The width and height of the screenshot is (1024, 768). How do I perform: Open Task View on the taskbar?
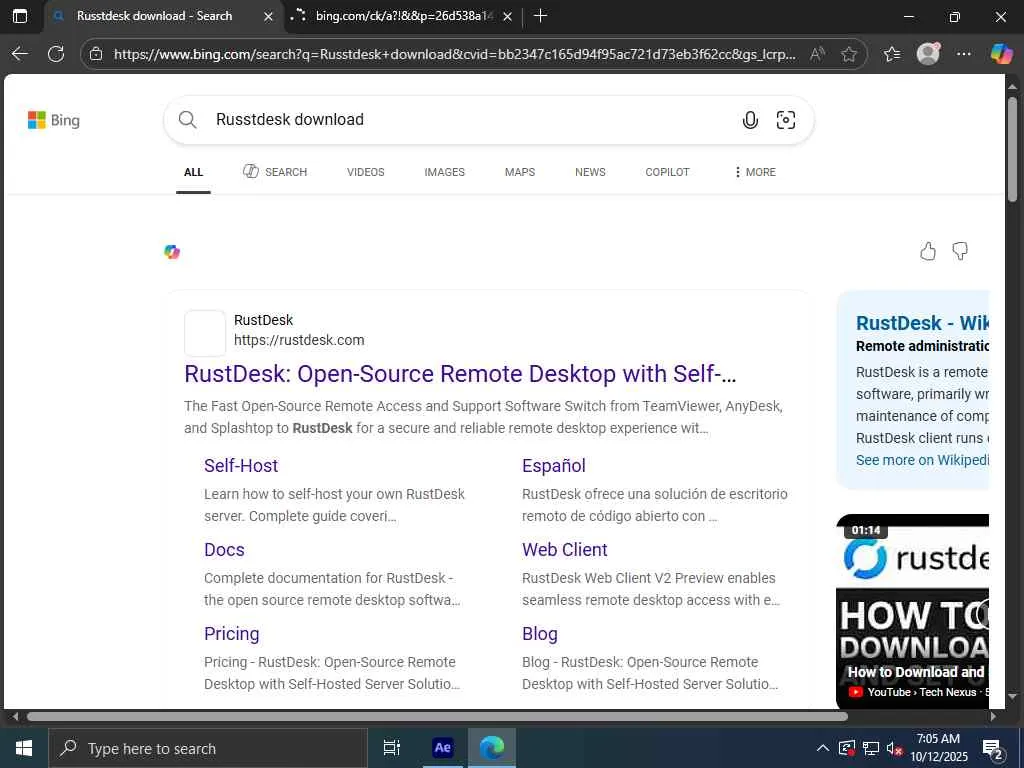[x=391, y=748]
